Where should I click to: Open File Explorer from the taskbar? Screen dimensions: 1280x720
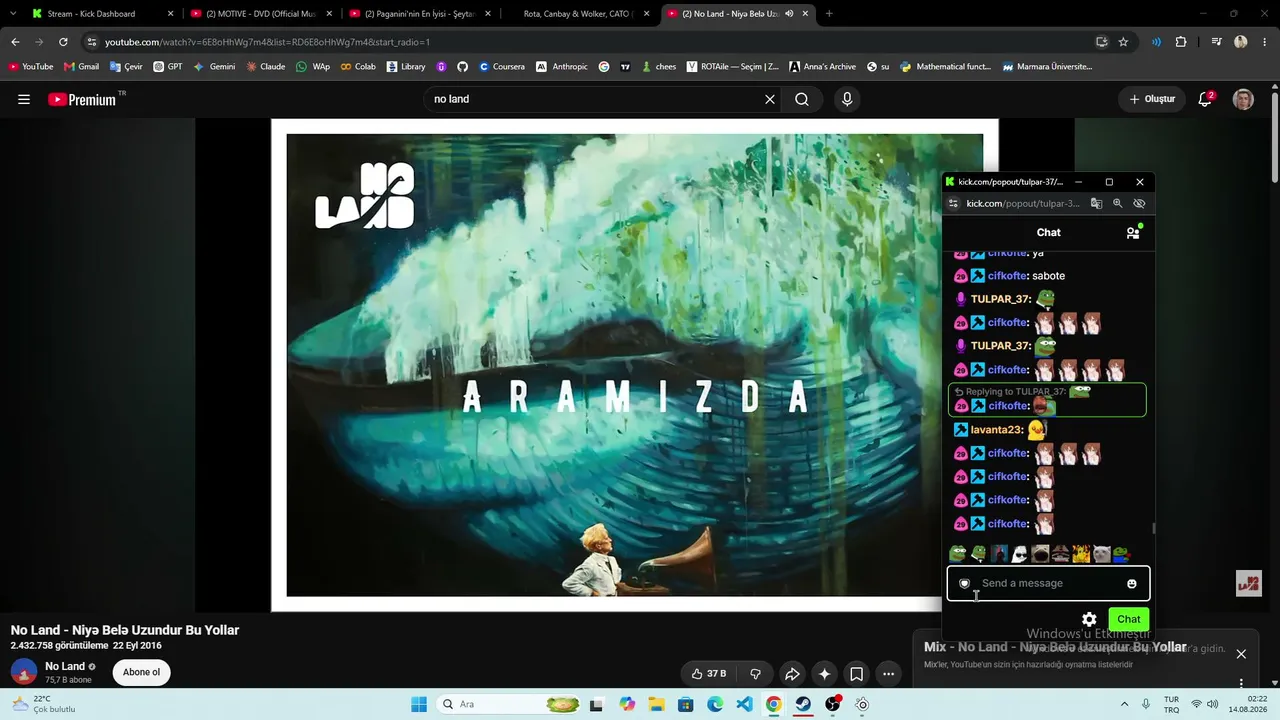(656, 704)
